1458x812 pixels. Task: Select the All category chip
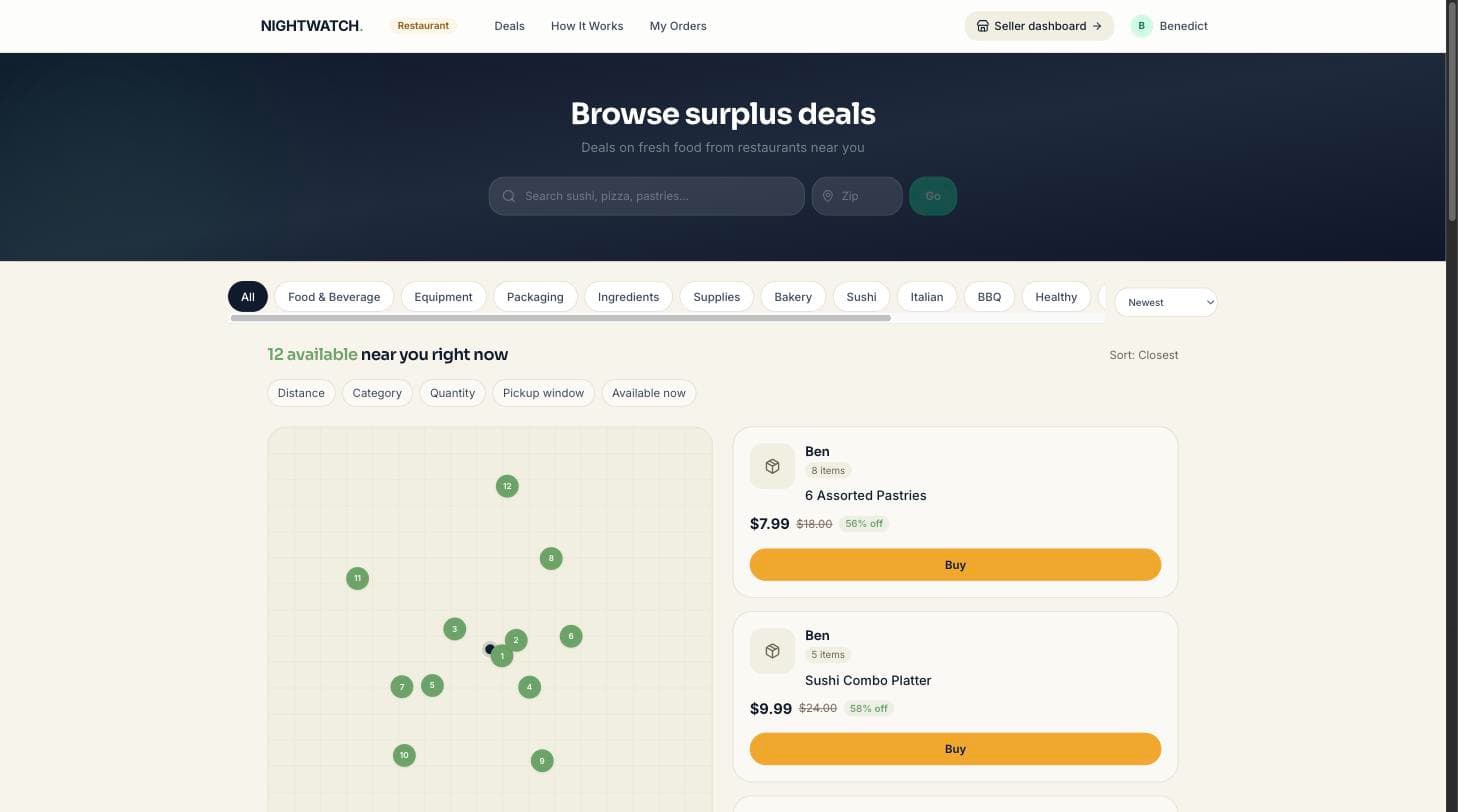248,297
